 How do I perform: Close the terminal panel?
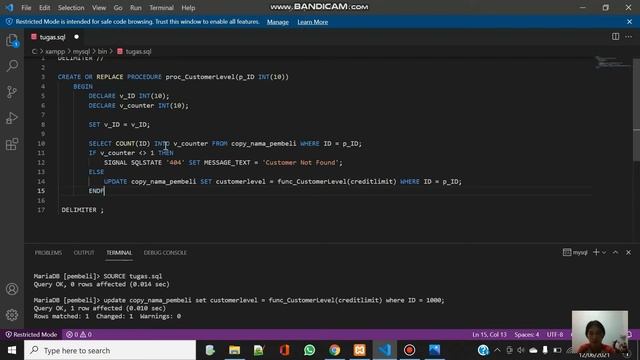(629, 252)
